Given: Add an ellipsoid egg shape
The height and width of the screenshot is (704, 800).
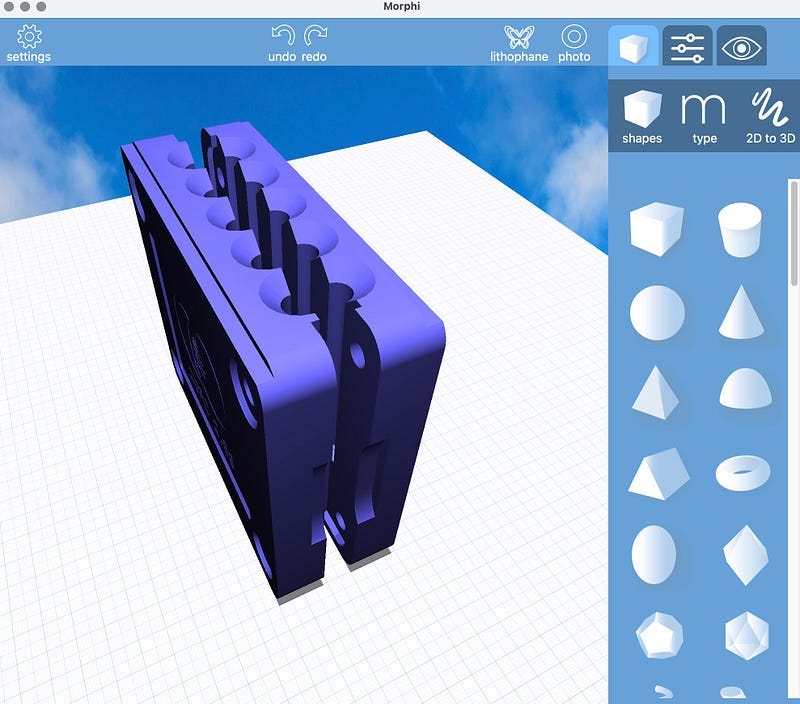Looking at the screenshot, I should (x=654, y=555).
